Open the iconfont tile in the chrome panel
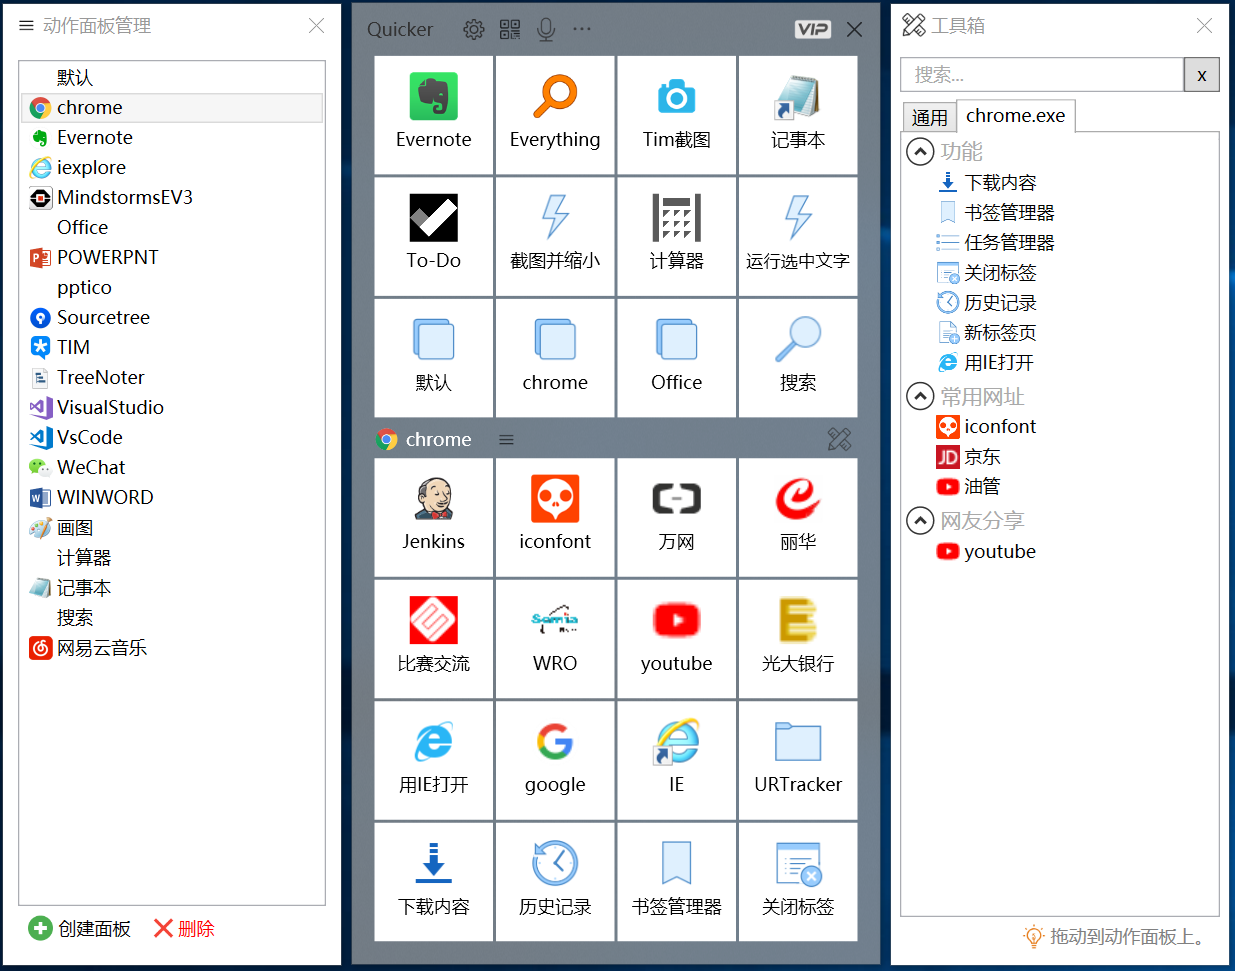The height and width of the screenshot is (971, 1235). (555, 517)
